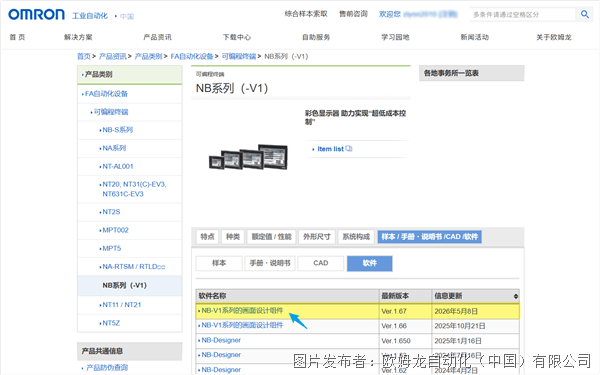
Task: Open NB-Designer link for Ver.1.650
Action: 221,340
